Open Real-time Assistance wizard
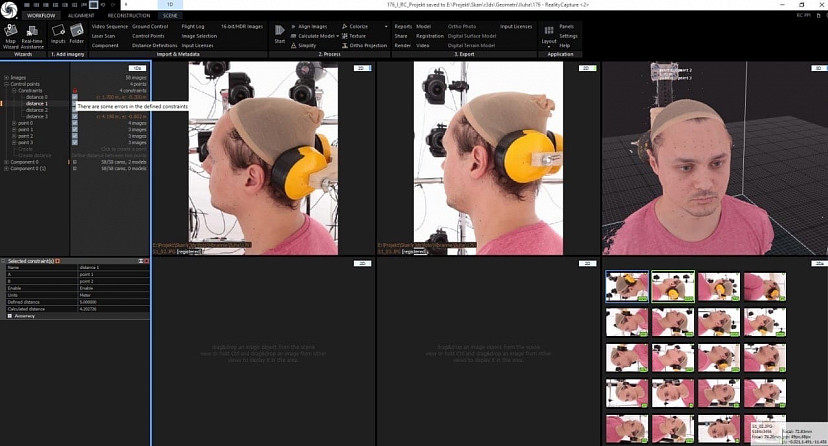The image size is (828, 446). (32, 36)
